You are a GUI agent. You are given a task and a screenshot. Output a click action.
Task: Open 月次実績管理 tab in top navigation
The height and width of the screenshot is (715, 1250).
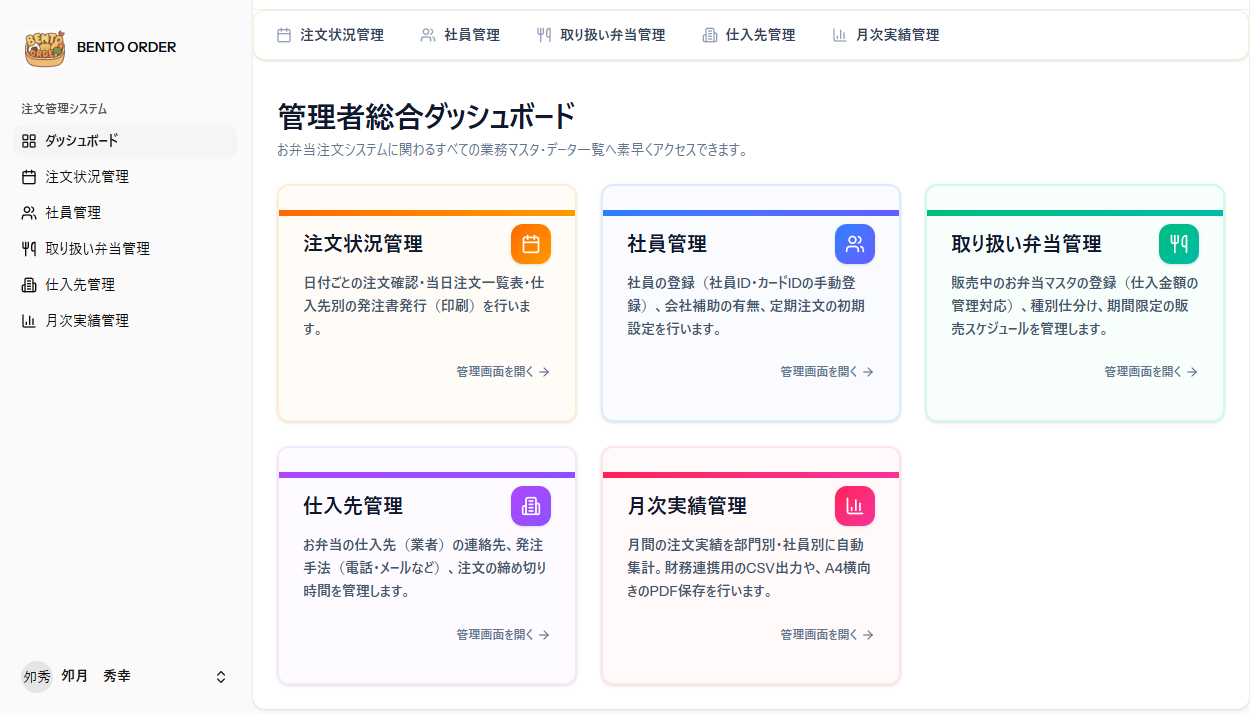886,35
